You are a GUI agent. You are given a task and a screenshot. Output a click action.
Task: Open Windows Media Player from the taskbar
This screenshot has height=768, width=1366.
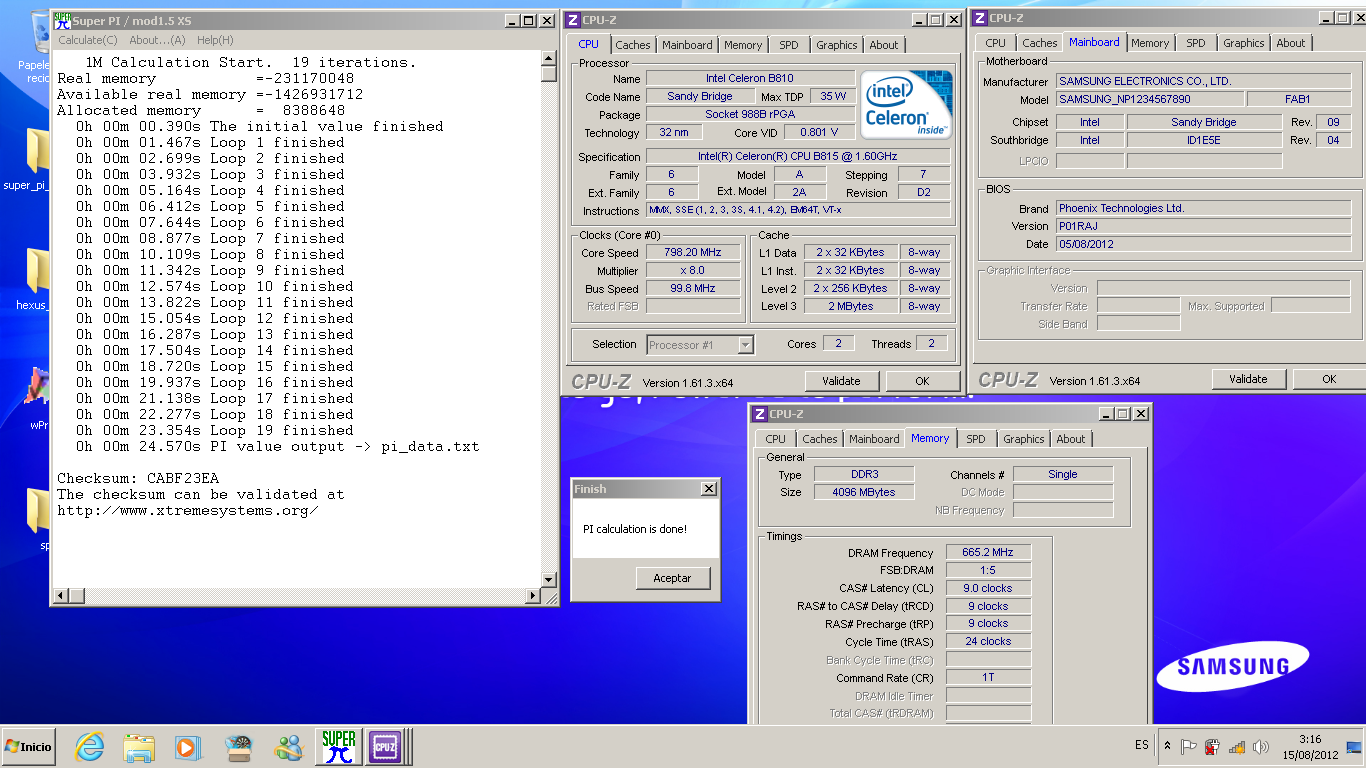(187, 747)
